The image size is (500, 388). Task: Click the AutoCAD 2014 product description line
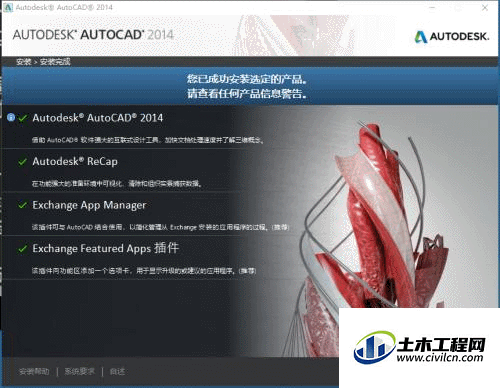click(148, 140)
